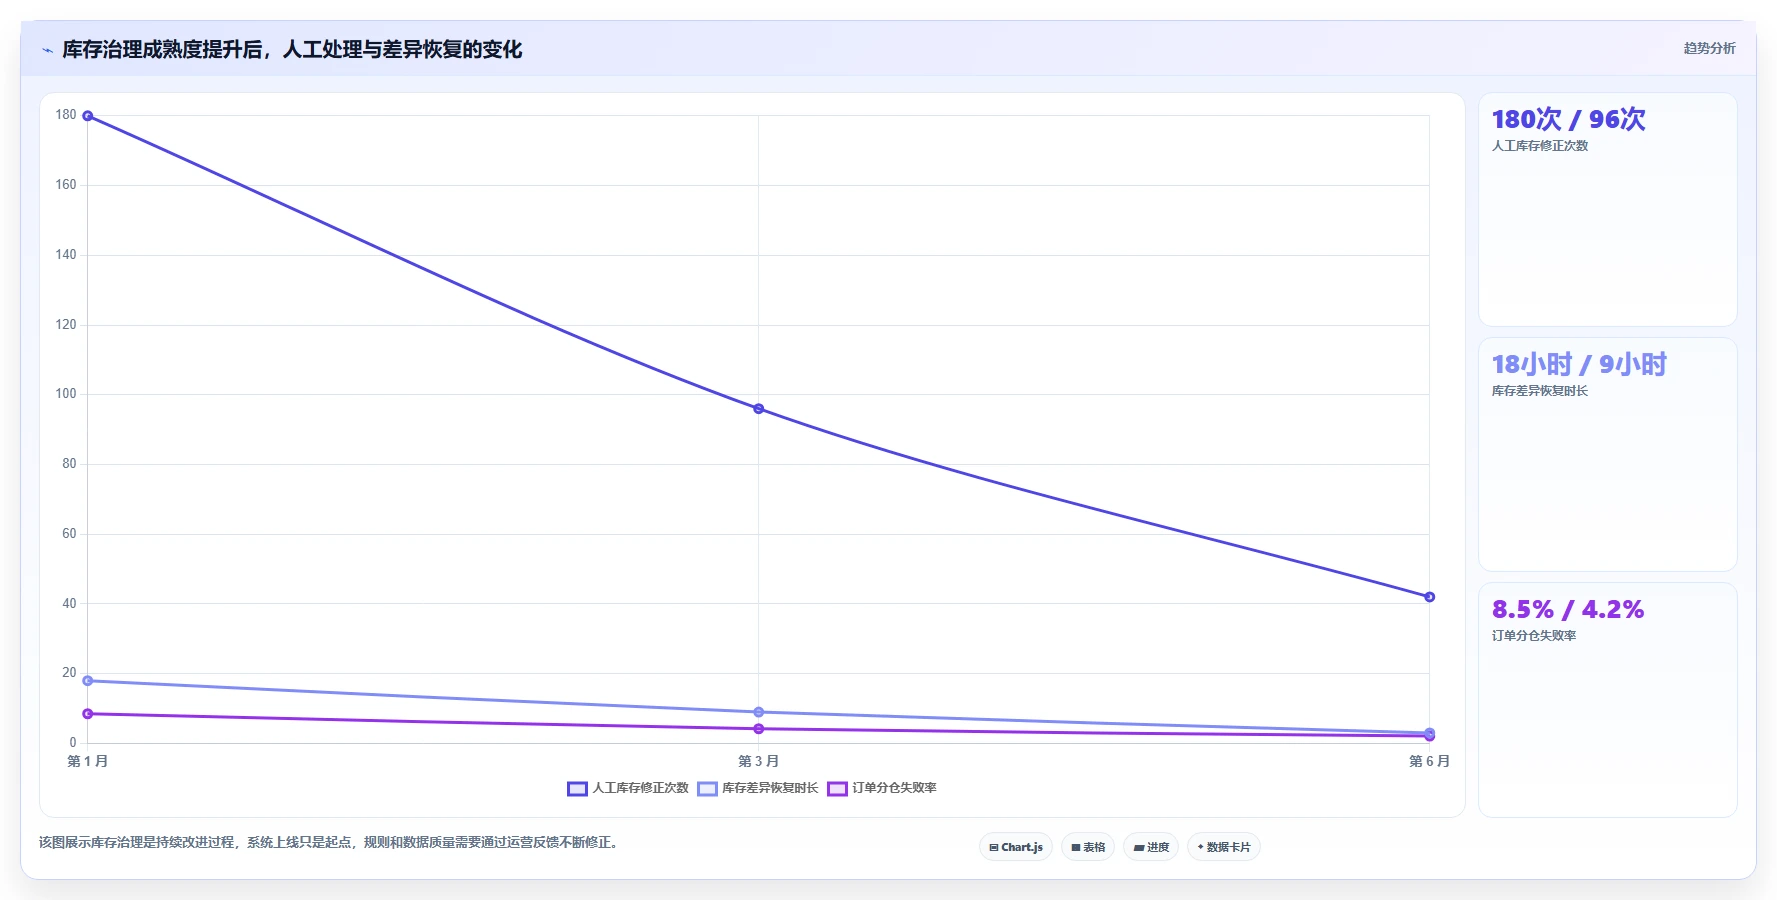Click the 96 data point at 第3月
The image size is (1777, 900).
[758, 409]
